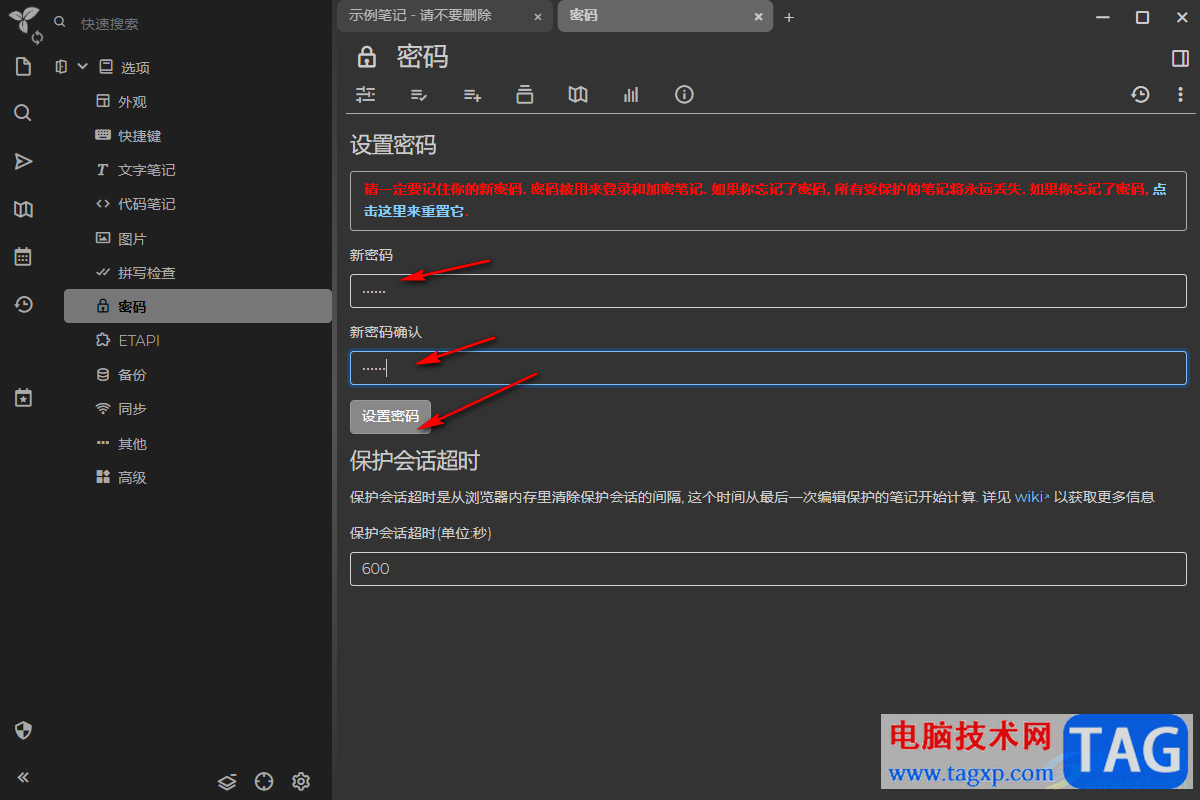The image size is (1200, 800).
Task: Open the wiki link
Action: [1032, 497]
